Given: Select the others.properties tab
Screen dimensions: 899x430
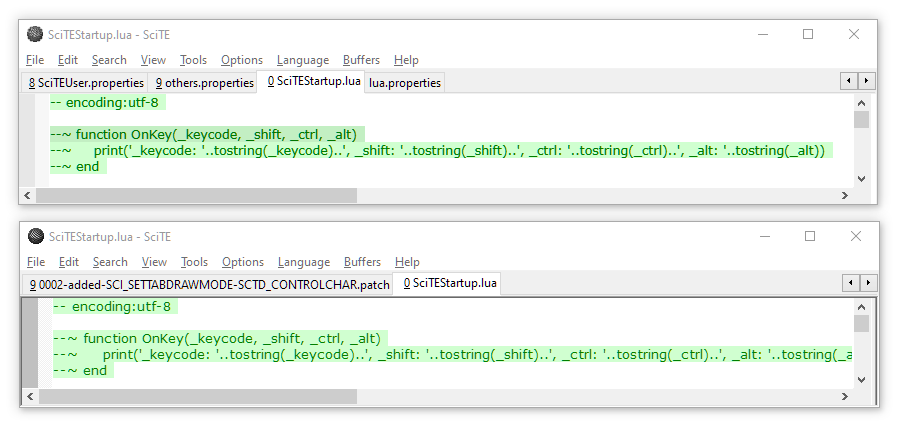Looking at the screenshot, I should click(x=204, y=83).
